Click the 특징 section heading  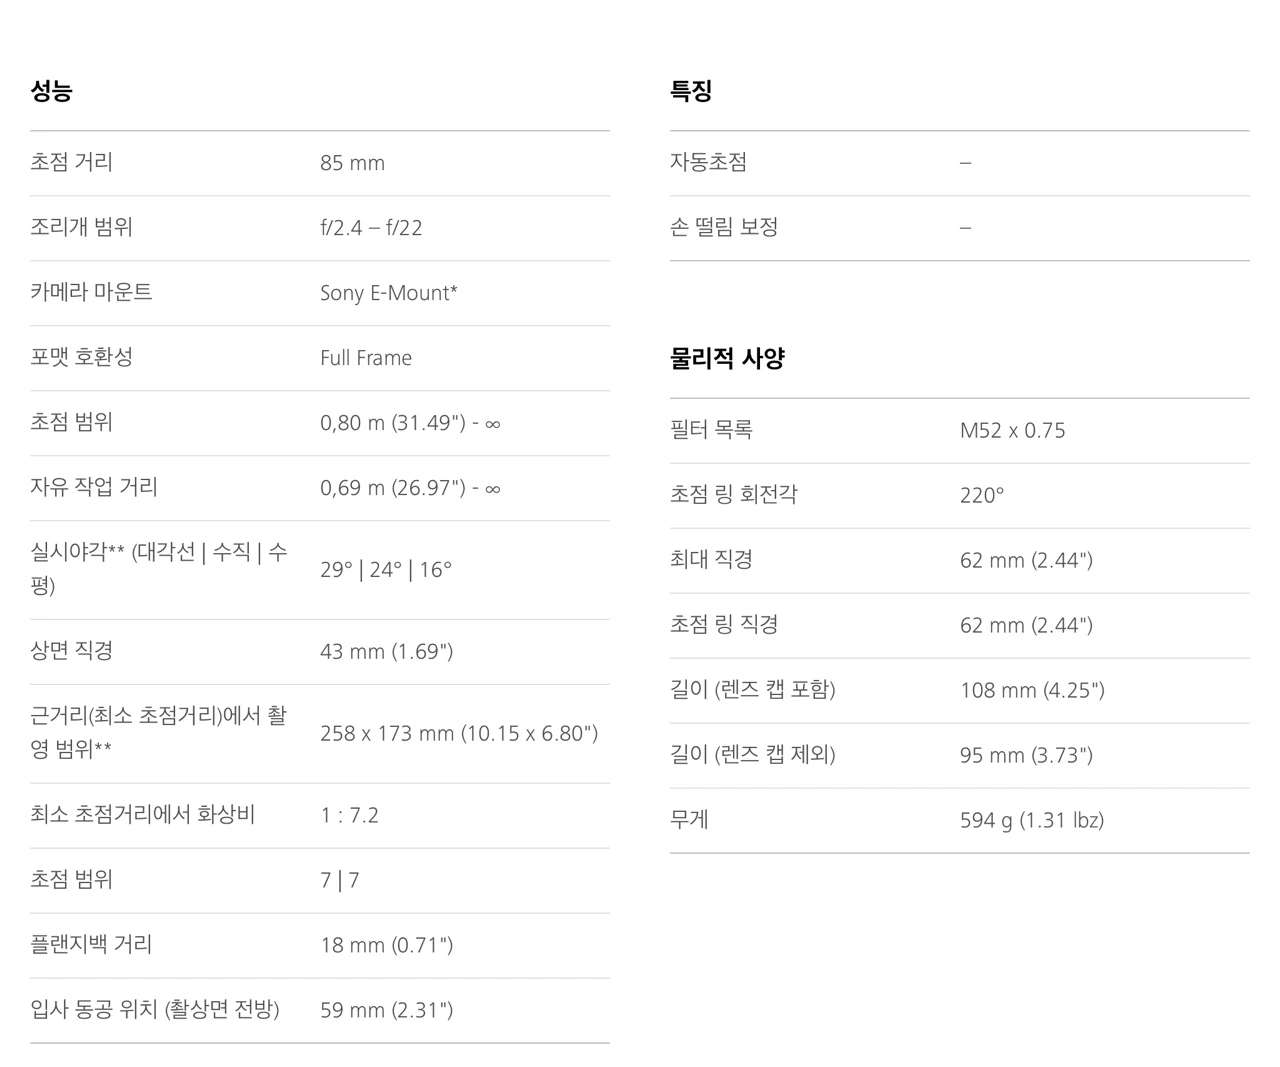pyautogui.click(x=691, y=91)
